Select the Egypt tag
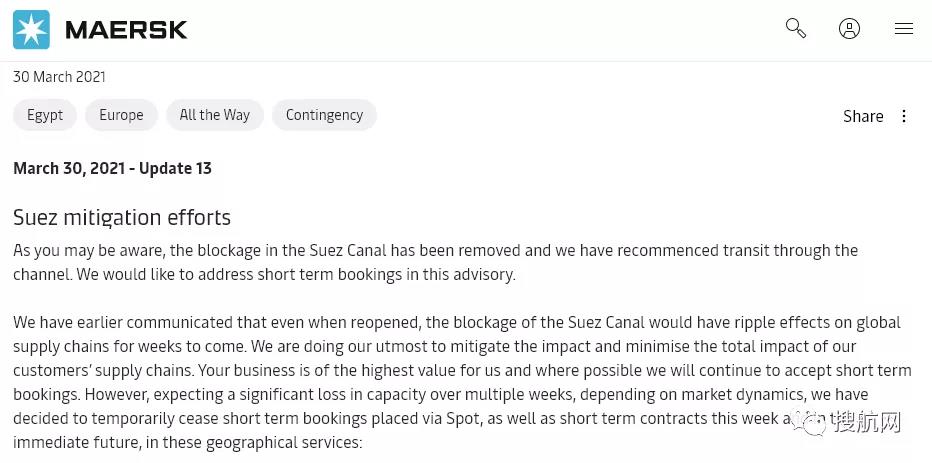The height and width of the screenshot is (463, 932). coord(45,115)
